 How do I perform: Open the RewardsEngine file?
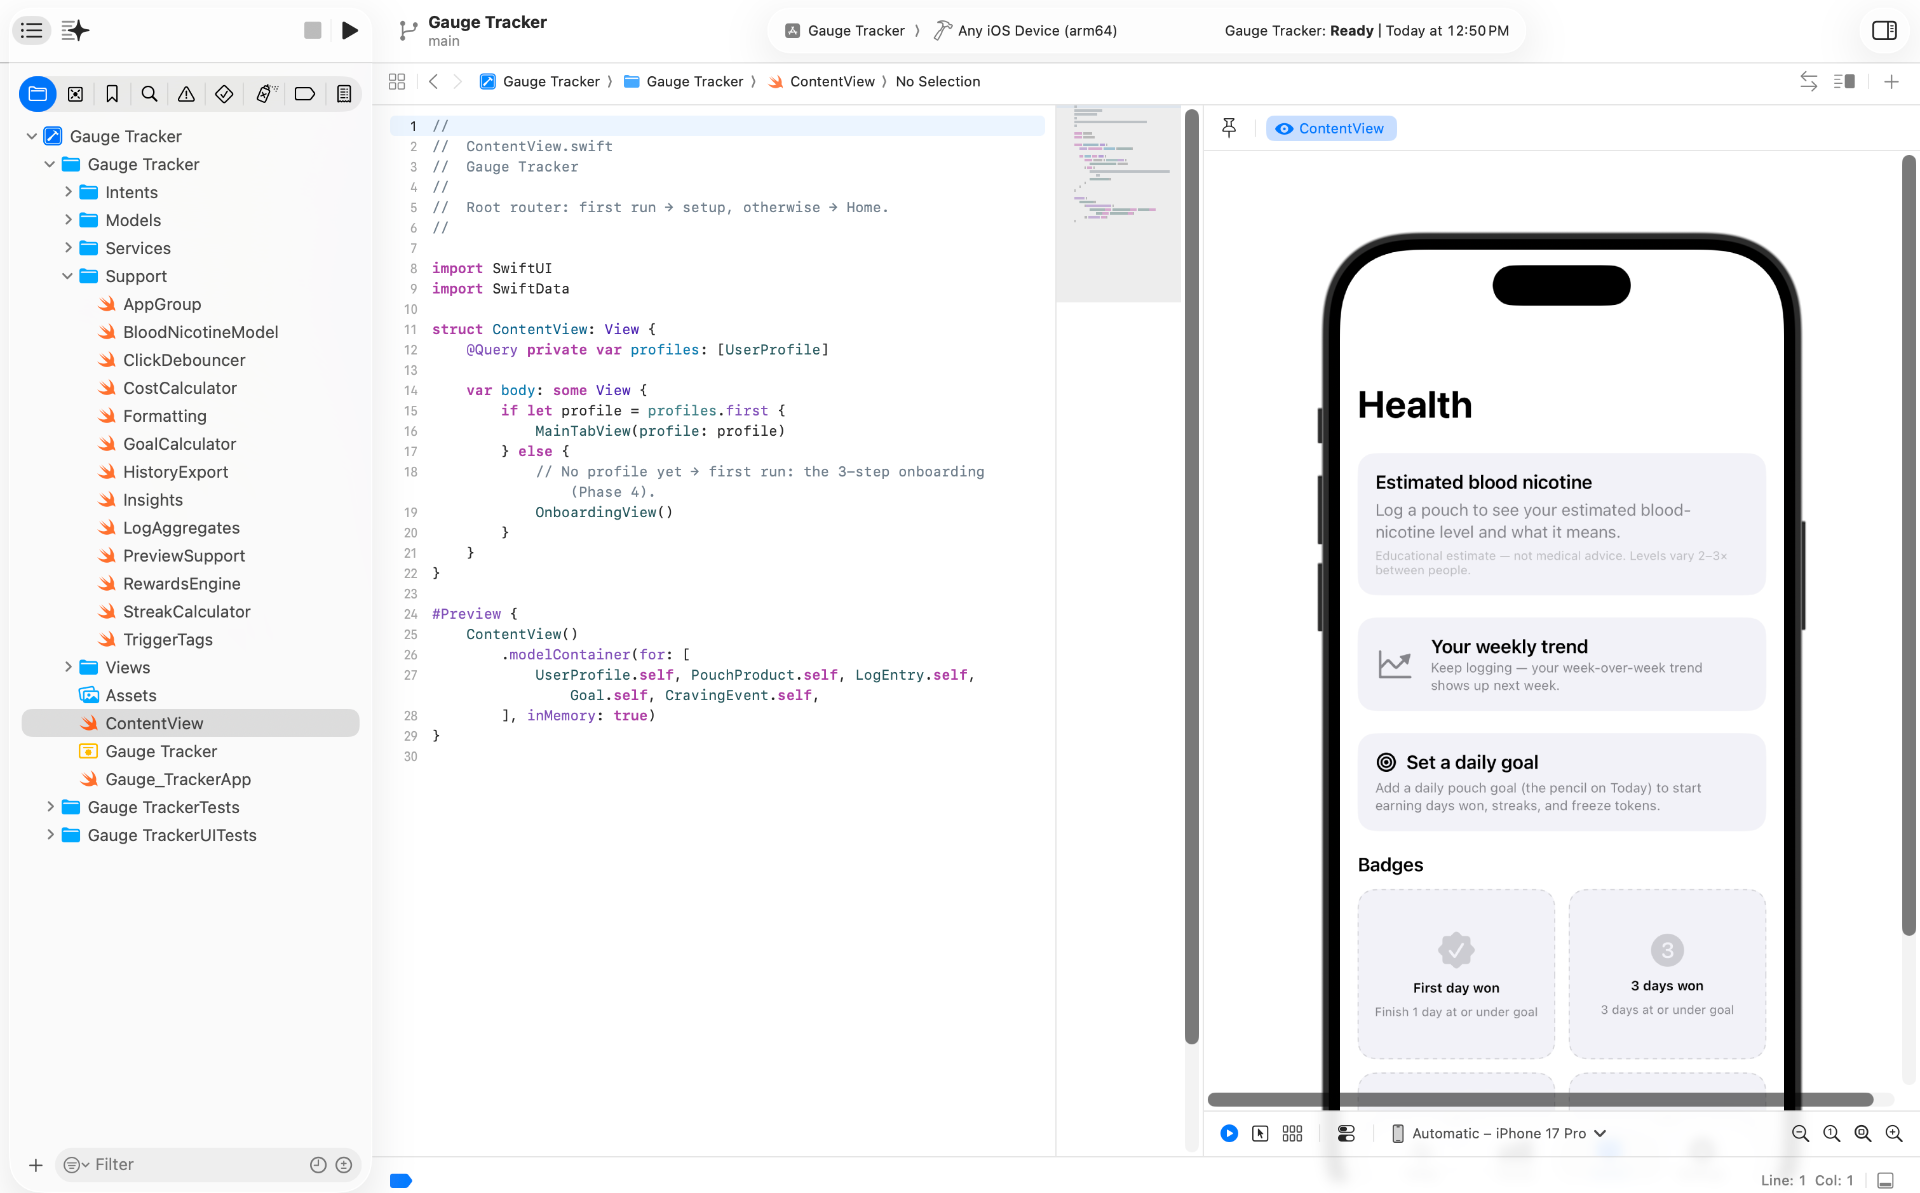coord(181,584)
